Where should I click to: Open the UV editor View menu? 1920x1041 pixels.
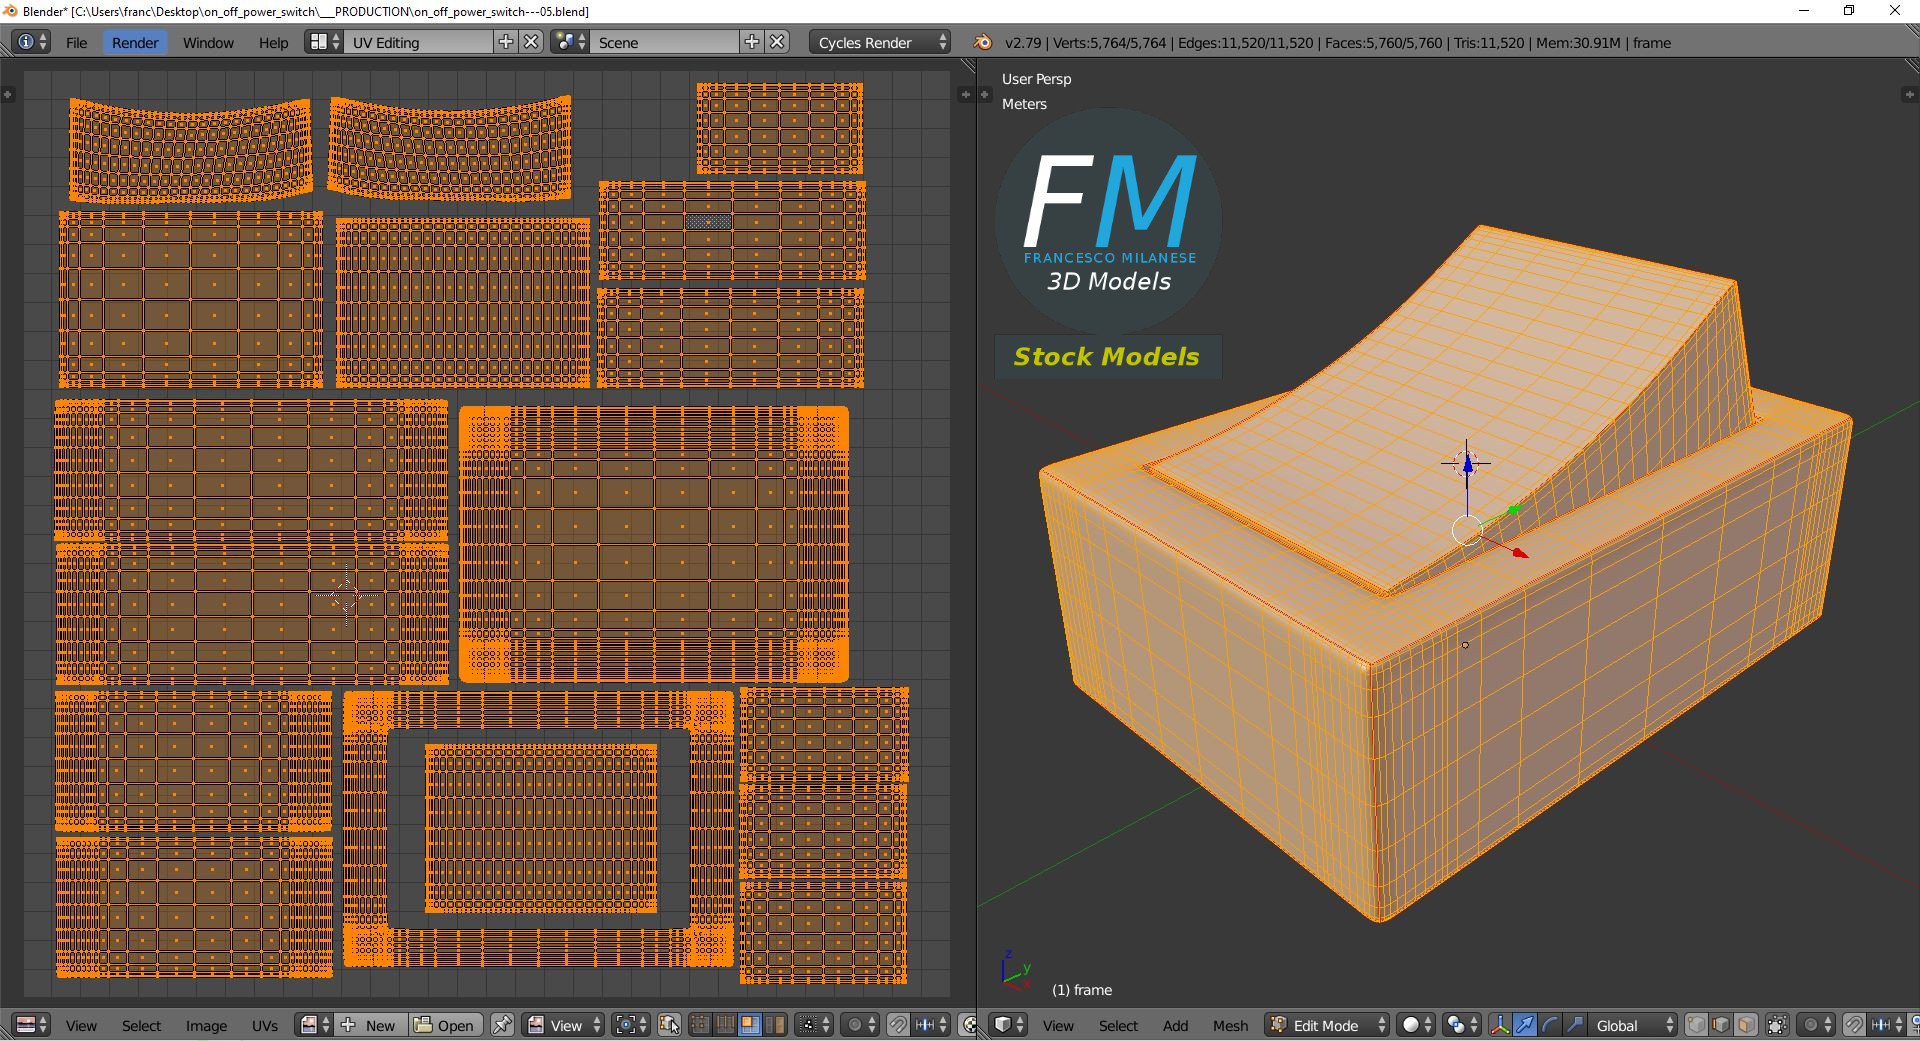tap(81, 1025)
